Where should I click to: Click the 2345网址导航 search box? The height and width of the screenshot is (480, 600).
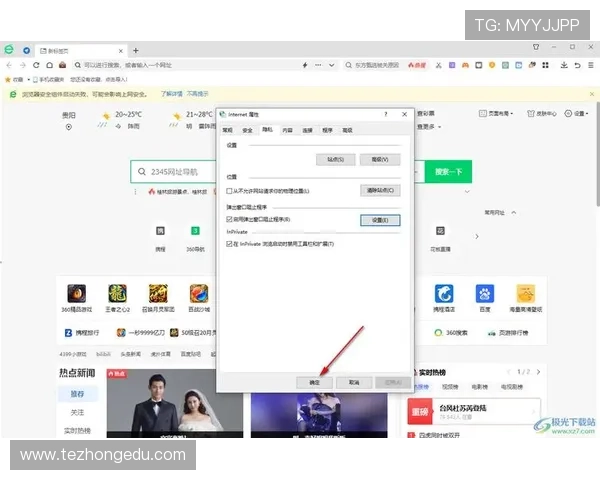click(x=173, y=172)
